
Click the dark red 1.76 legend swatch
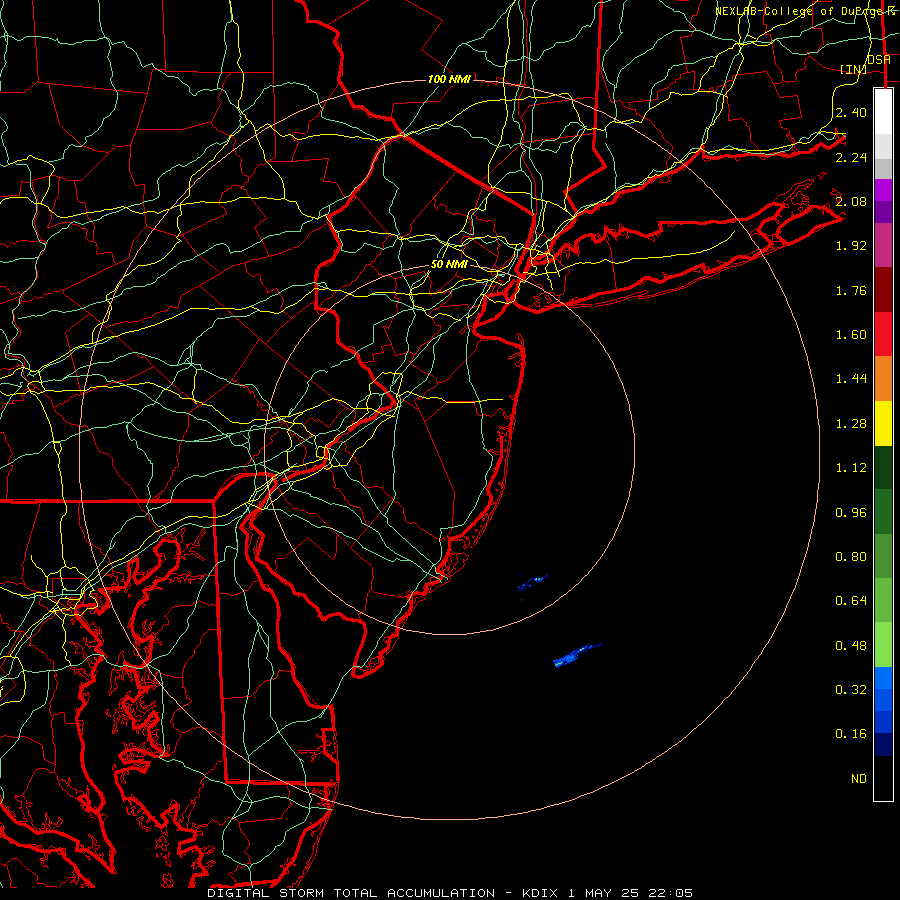click(x=883, y=289)
